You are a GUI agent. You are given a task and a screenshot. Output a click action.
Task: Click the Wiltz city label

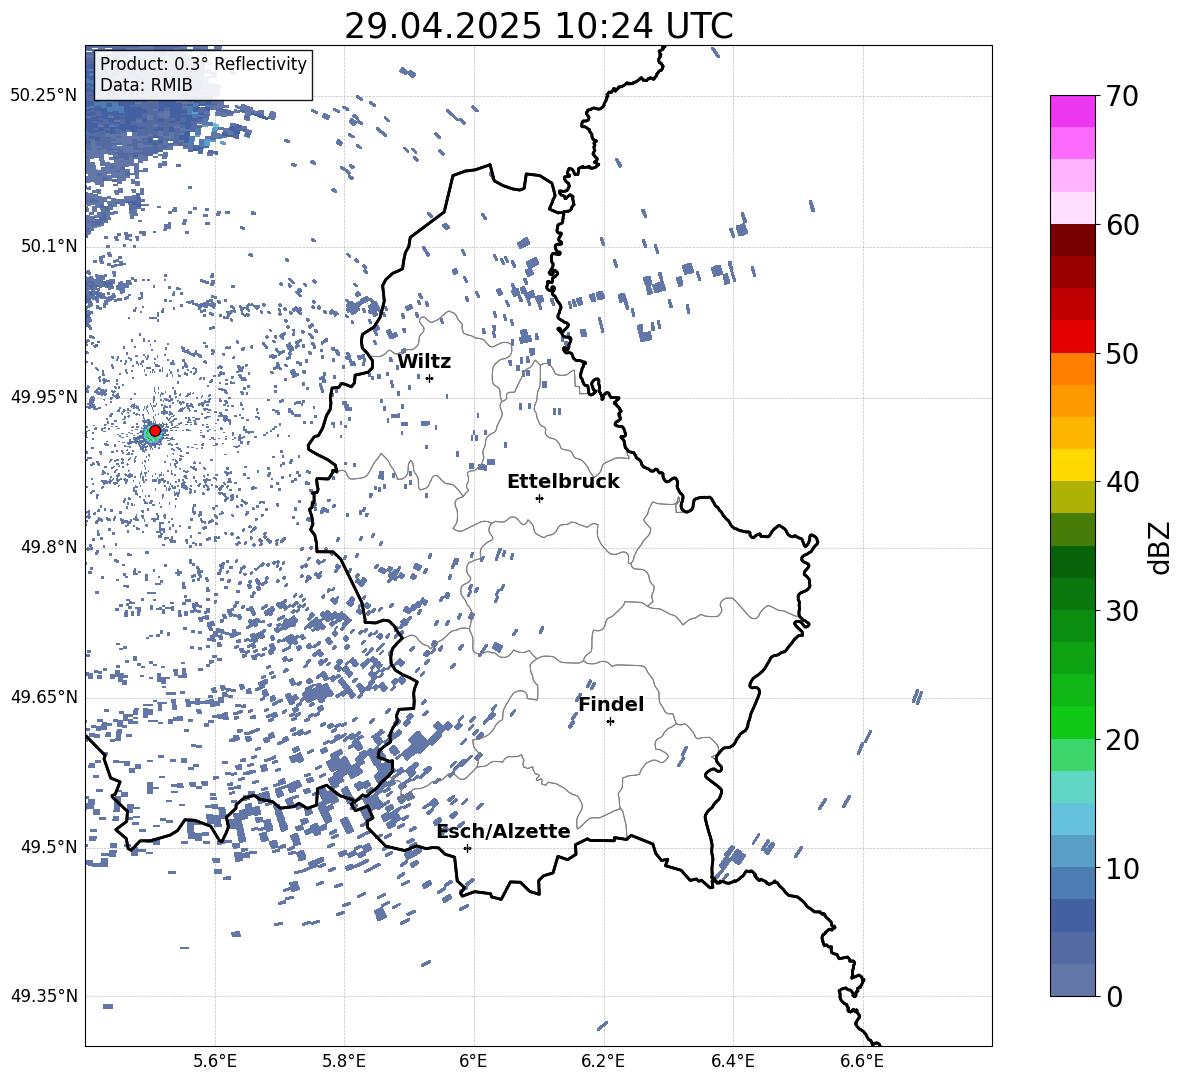point(424,362)
